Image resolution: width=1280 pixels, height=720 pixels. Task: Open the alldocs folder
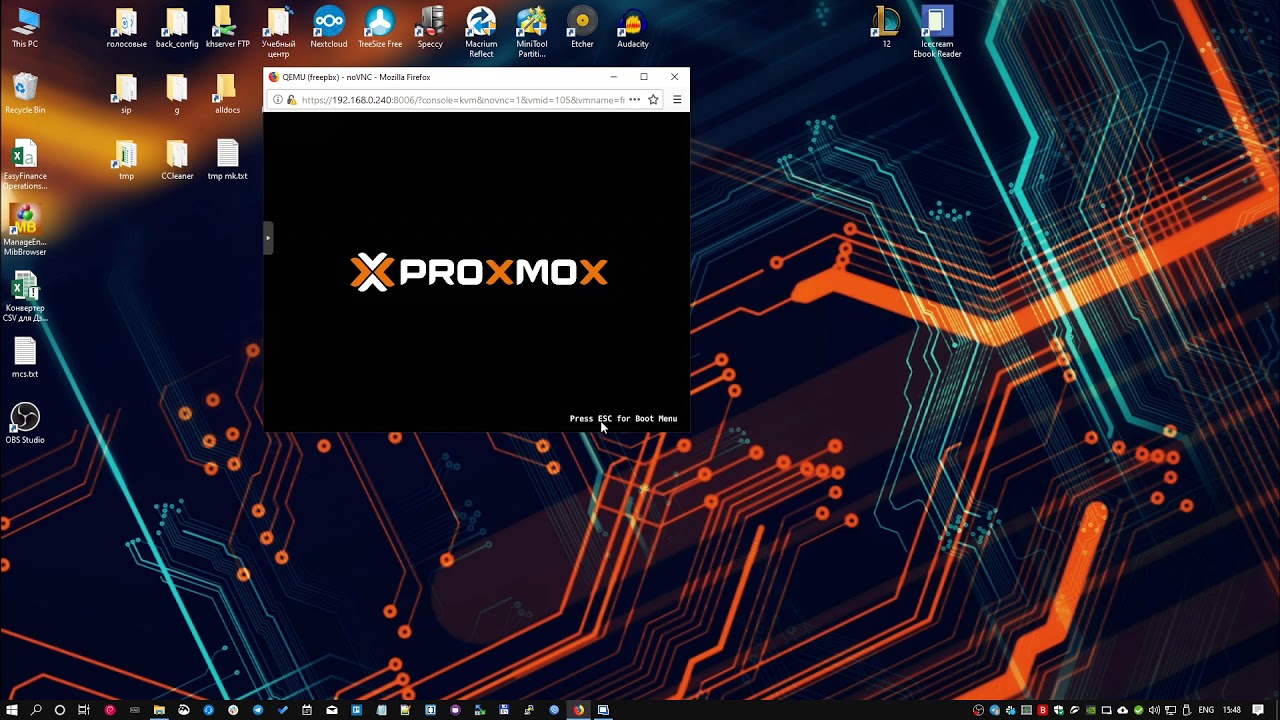tap(227, 95)
